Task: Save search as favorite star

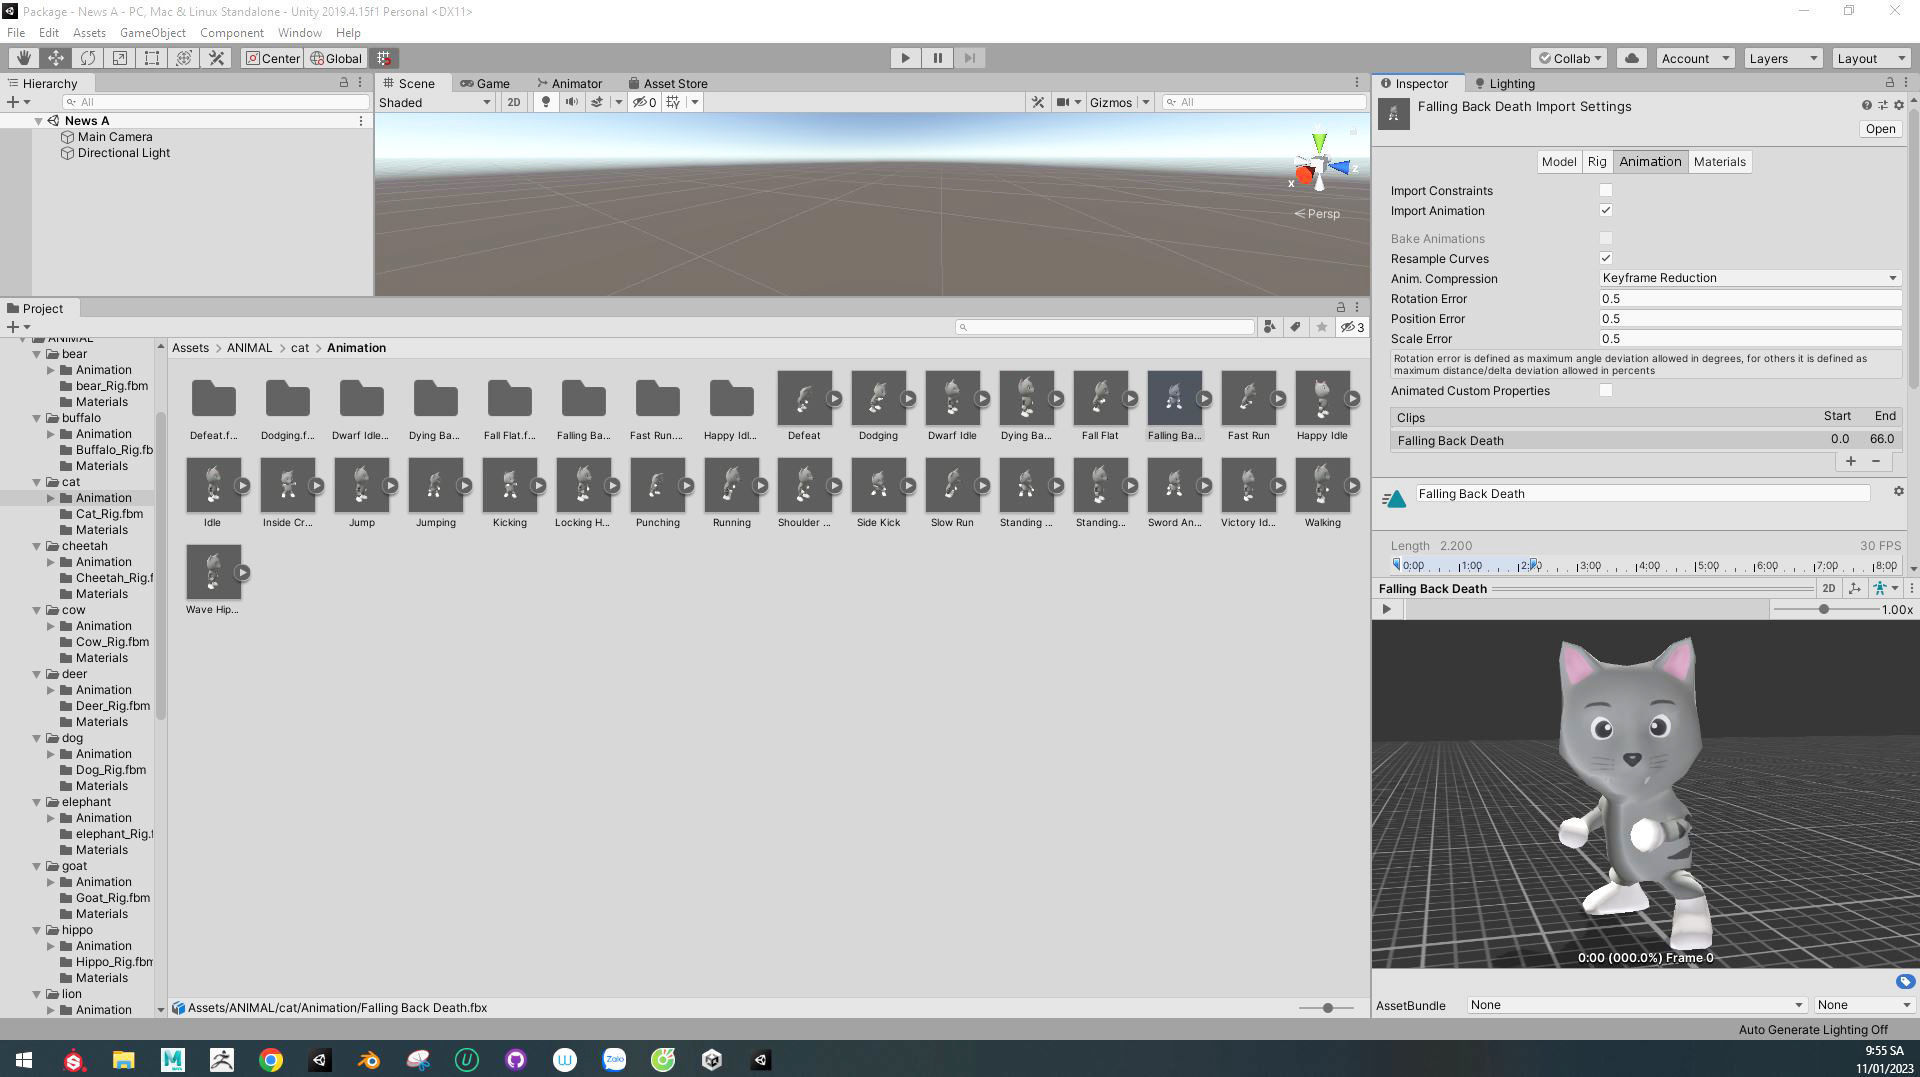Action: 1322,327
